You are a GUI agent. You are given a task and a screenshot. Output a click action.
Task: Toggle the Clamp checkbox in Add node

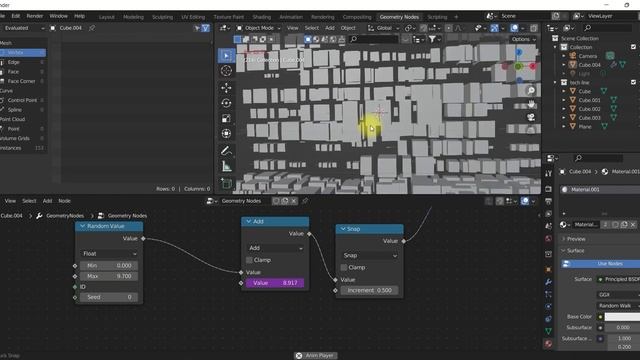(x=249, y=260)
